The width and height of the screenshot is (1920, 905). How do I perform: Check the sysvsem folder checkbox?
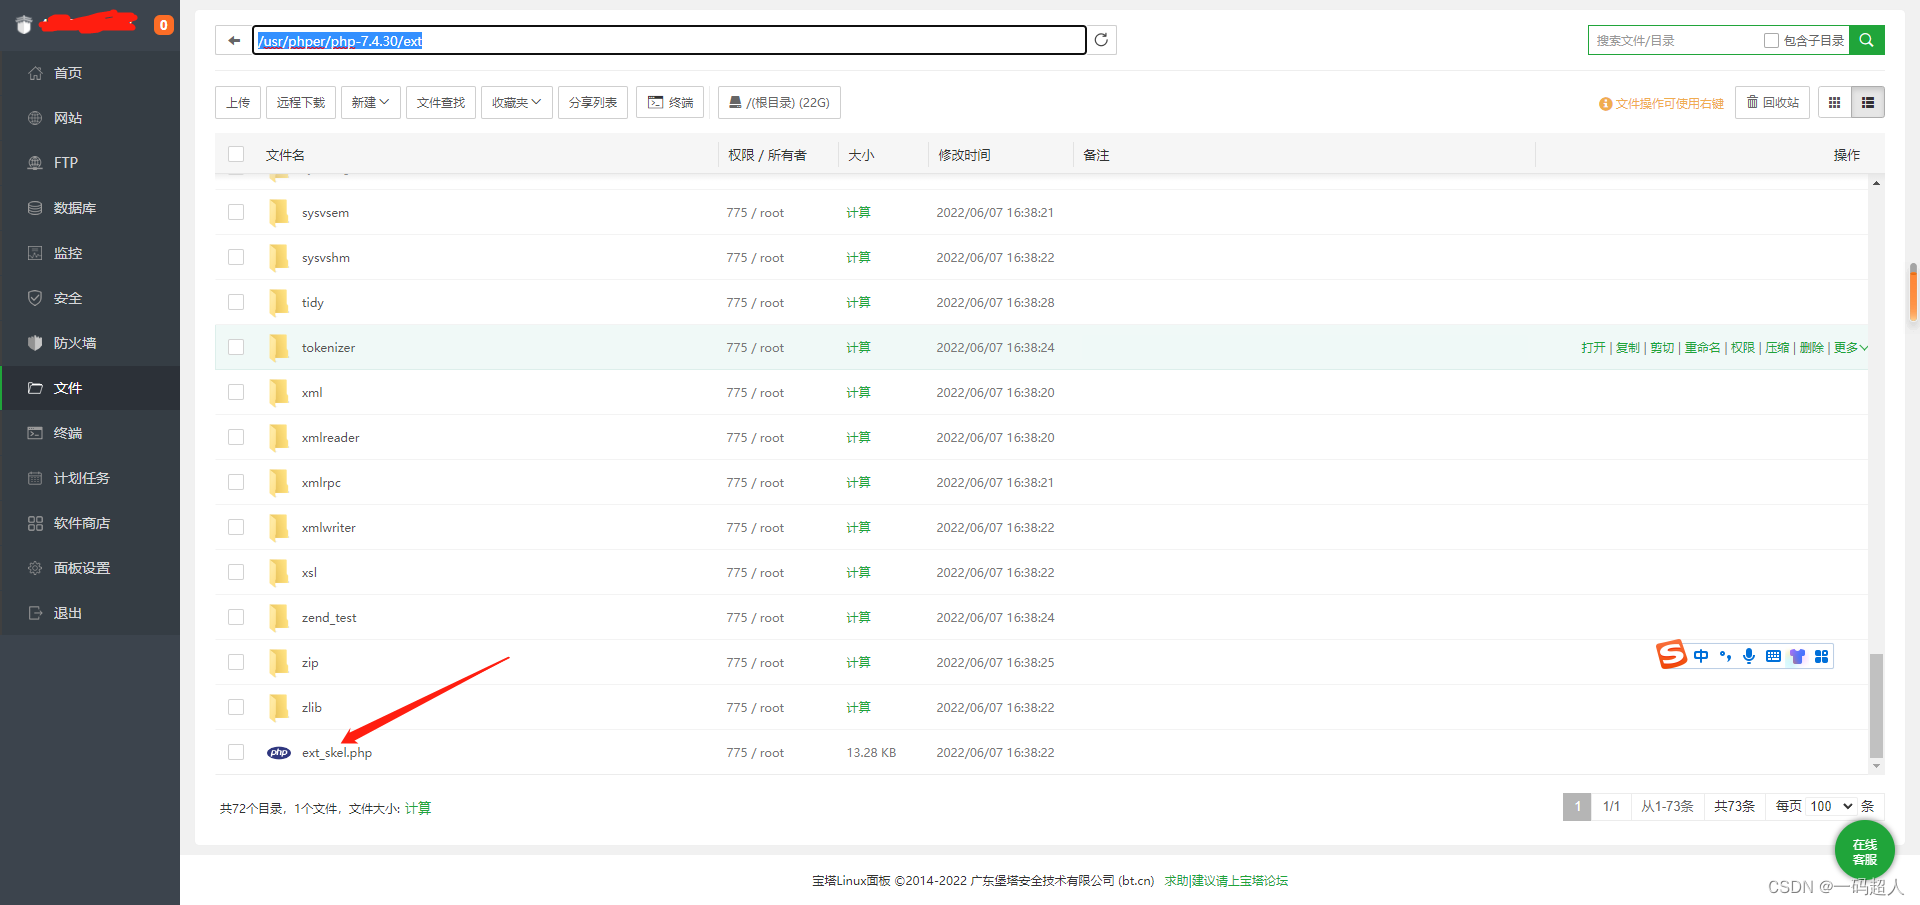[236, 212]
